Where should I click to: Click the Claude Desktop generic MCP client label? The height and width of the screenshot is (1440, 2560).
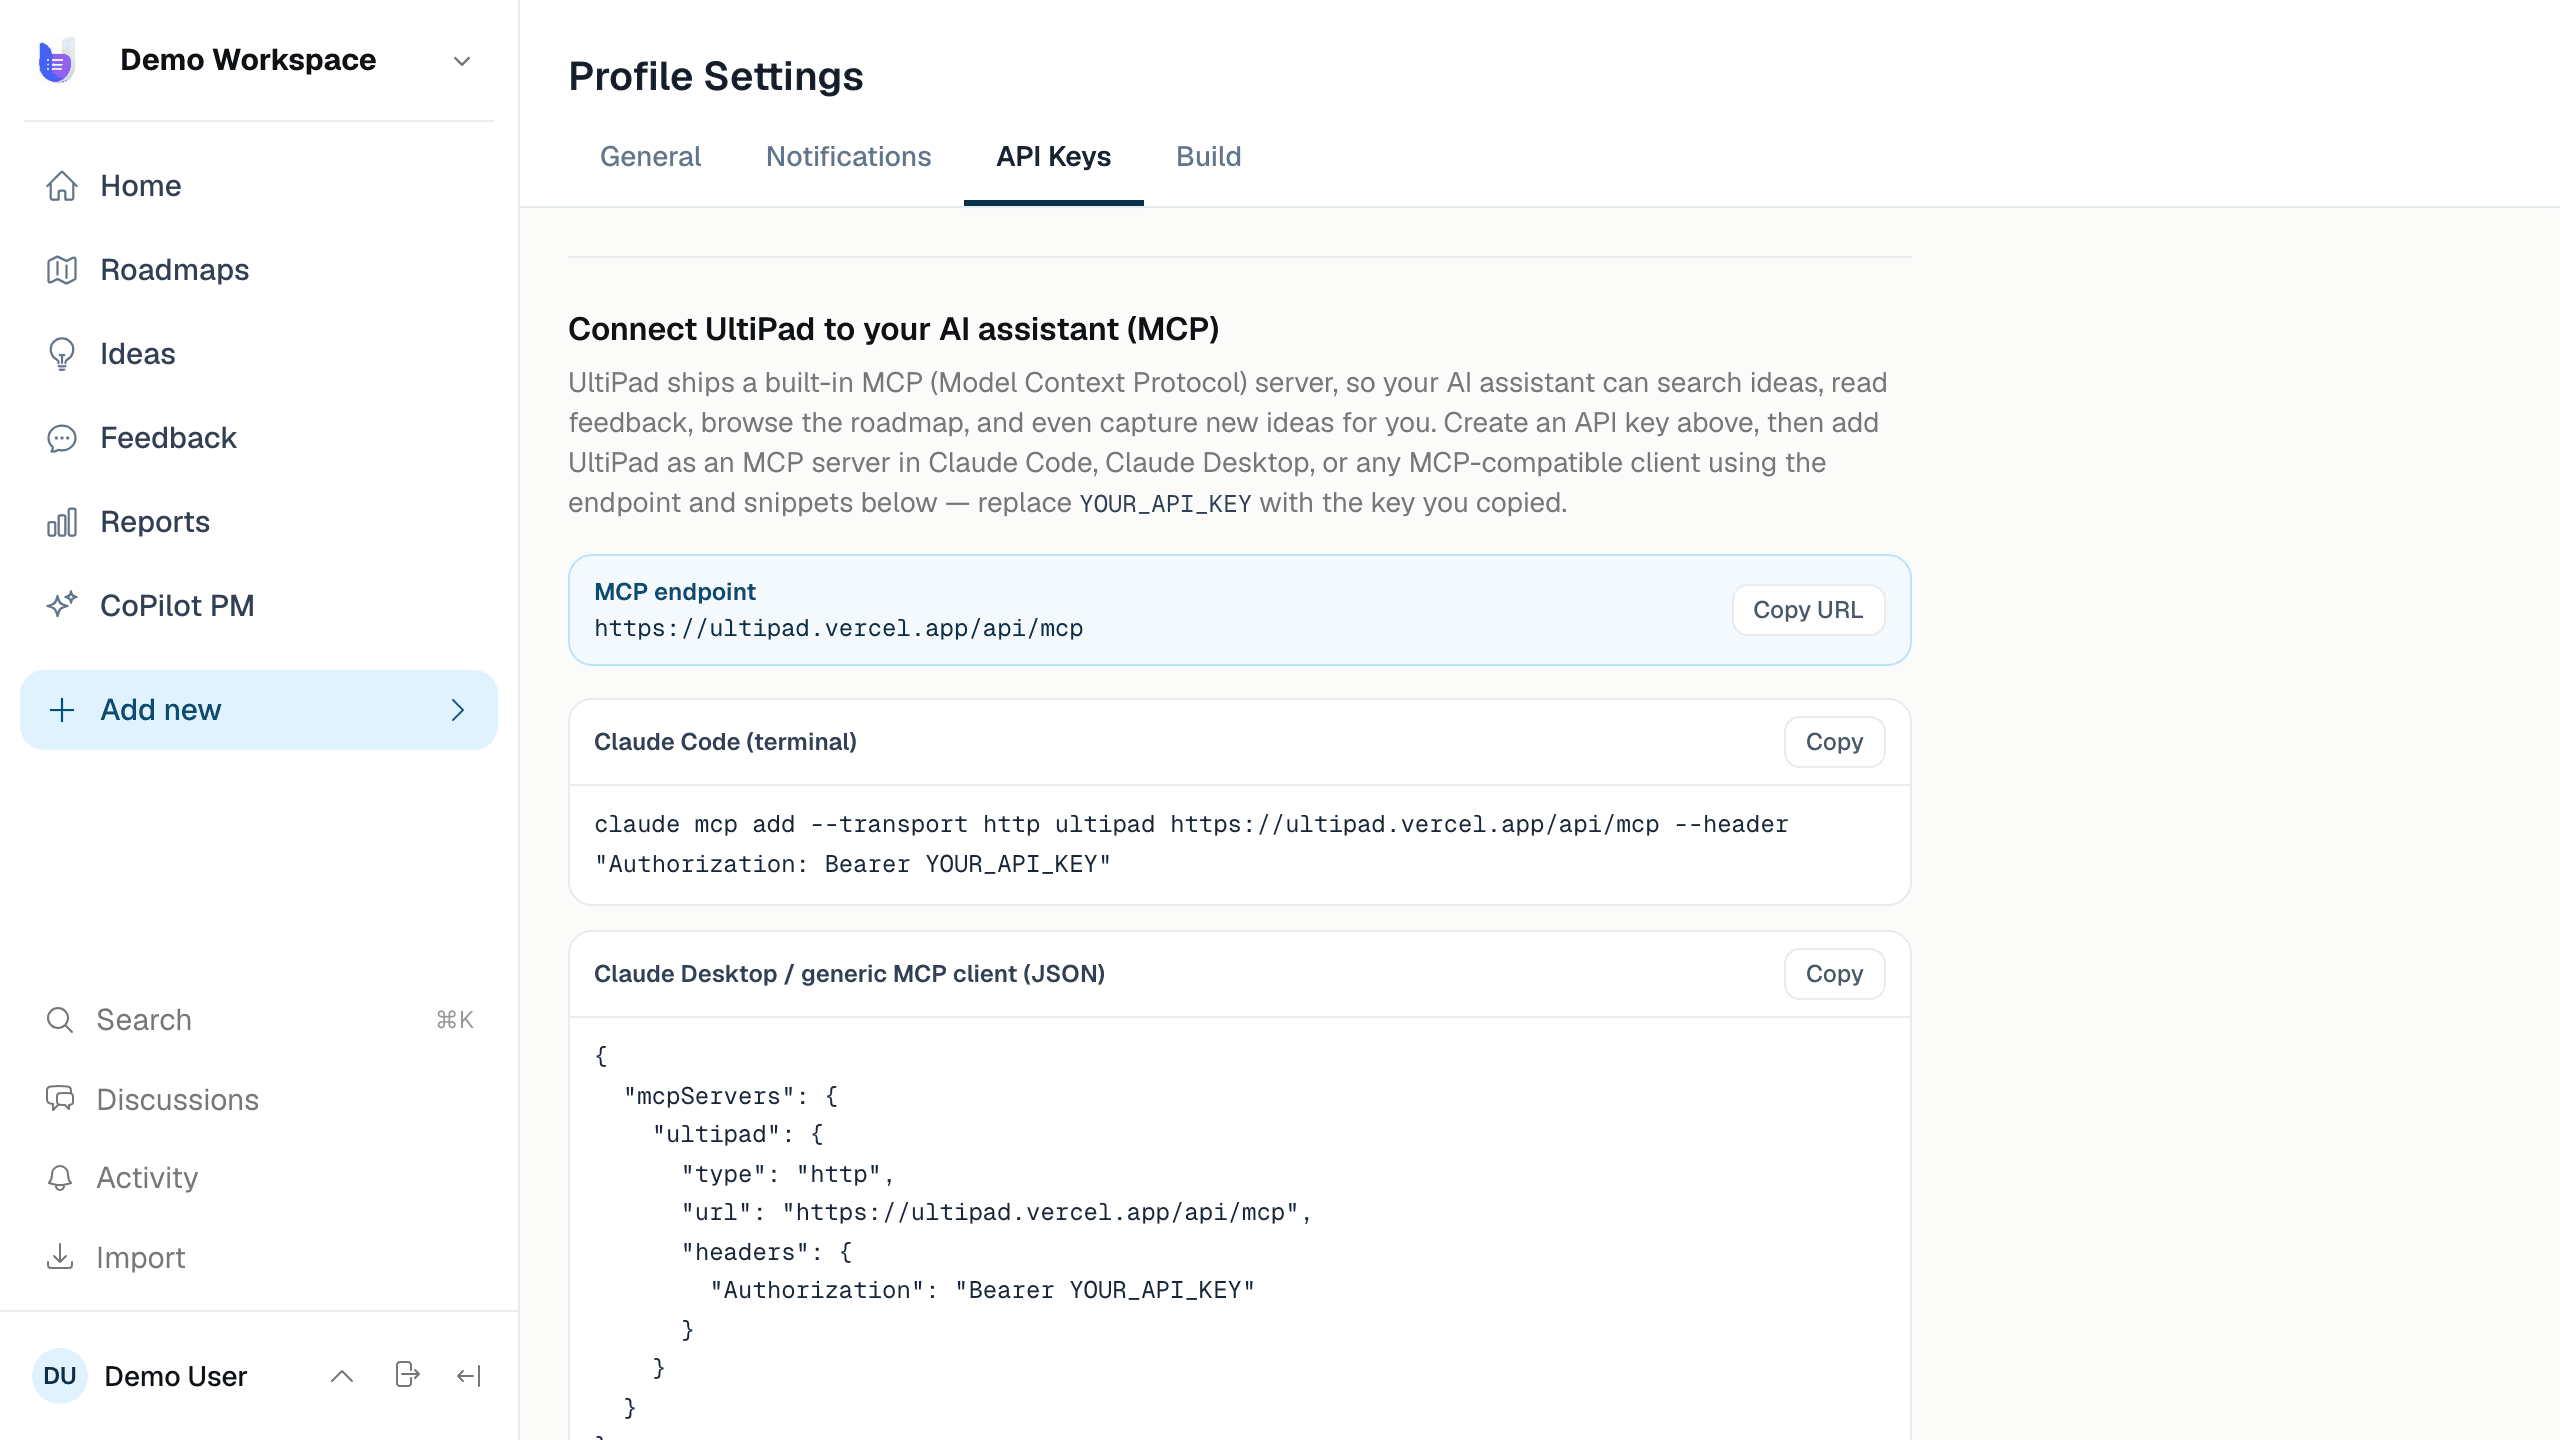pyautogui.click(x=849, y=974)
